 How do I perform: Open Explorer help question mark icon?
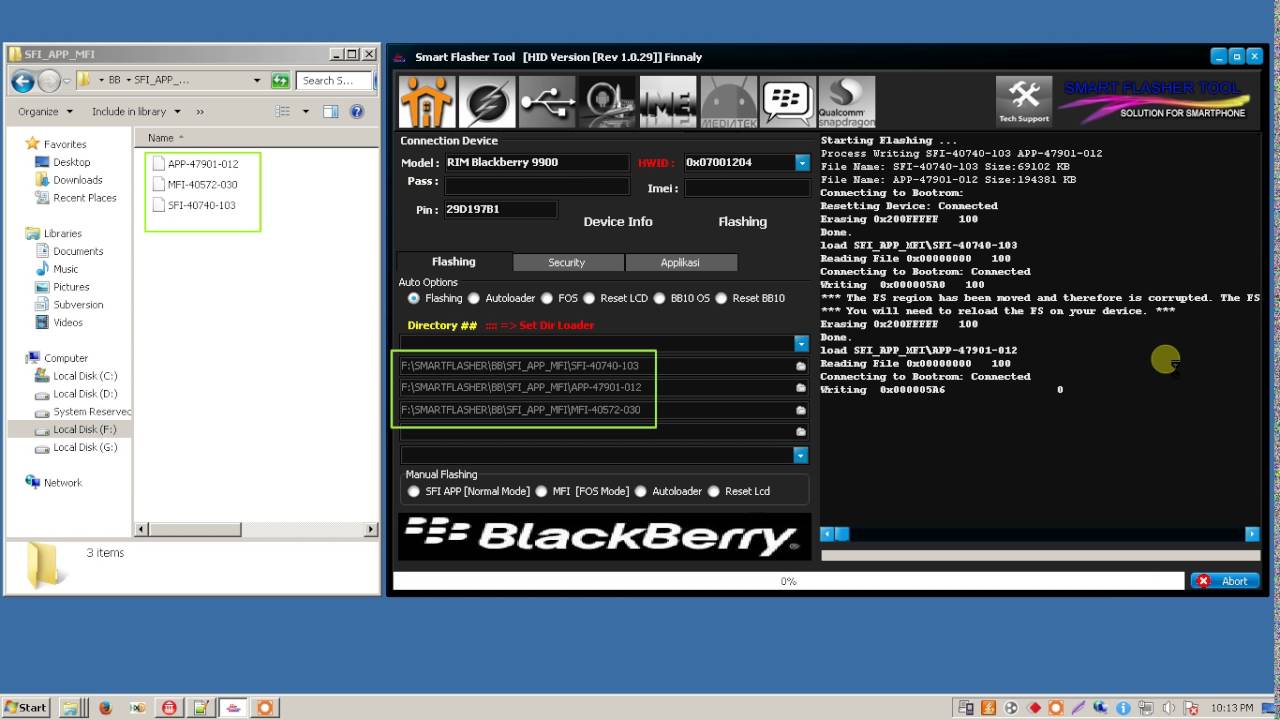click(357, 112)
